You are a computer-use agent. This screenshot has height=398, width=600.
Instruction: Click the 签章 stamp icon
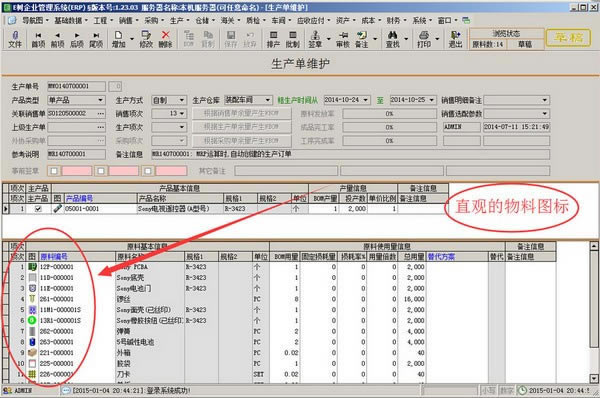coord(315,39)
